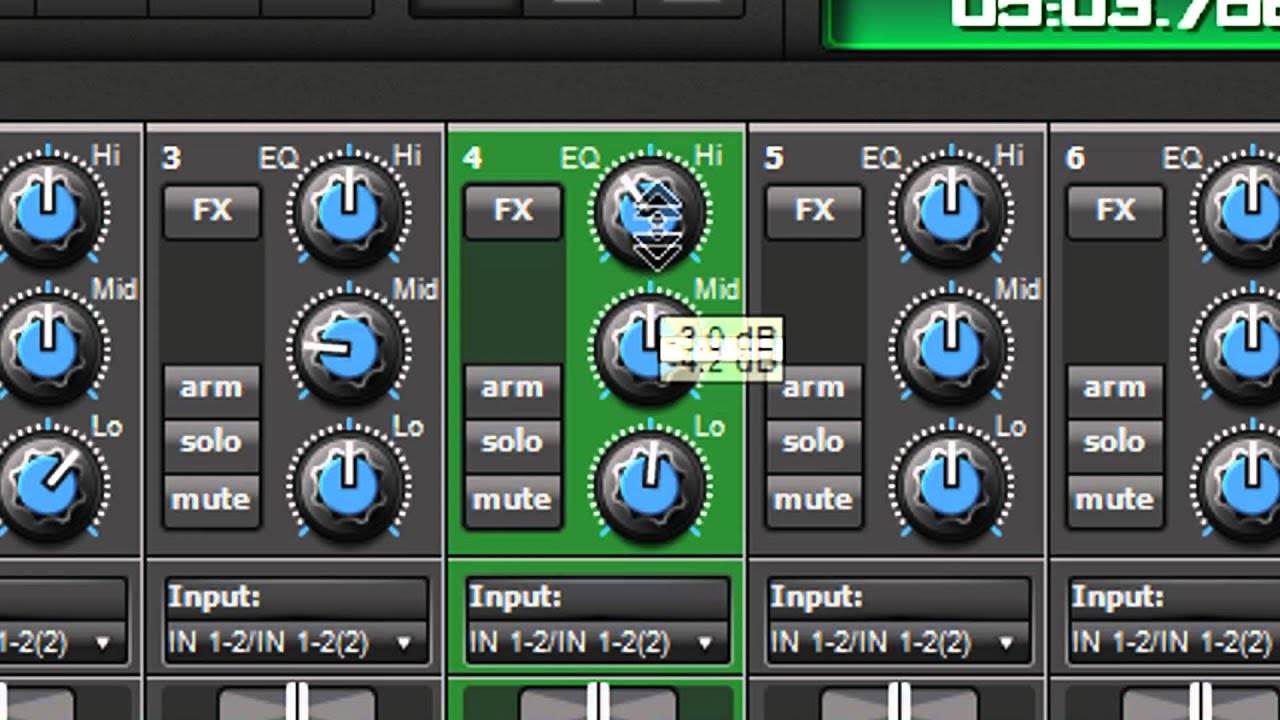Open FX panel on track 4
This screenshot has height=720, width=1280.
(513, 211)
